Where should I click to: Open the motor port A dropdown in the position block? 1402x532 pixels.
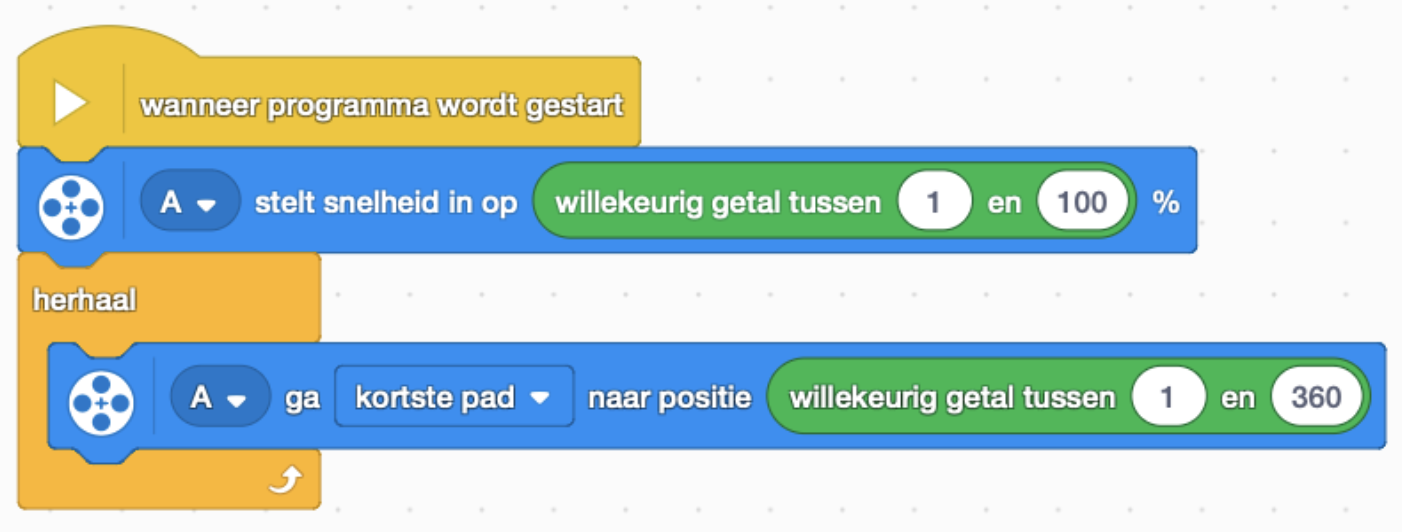[x=221, y=398]
